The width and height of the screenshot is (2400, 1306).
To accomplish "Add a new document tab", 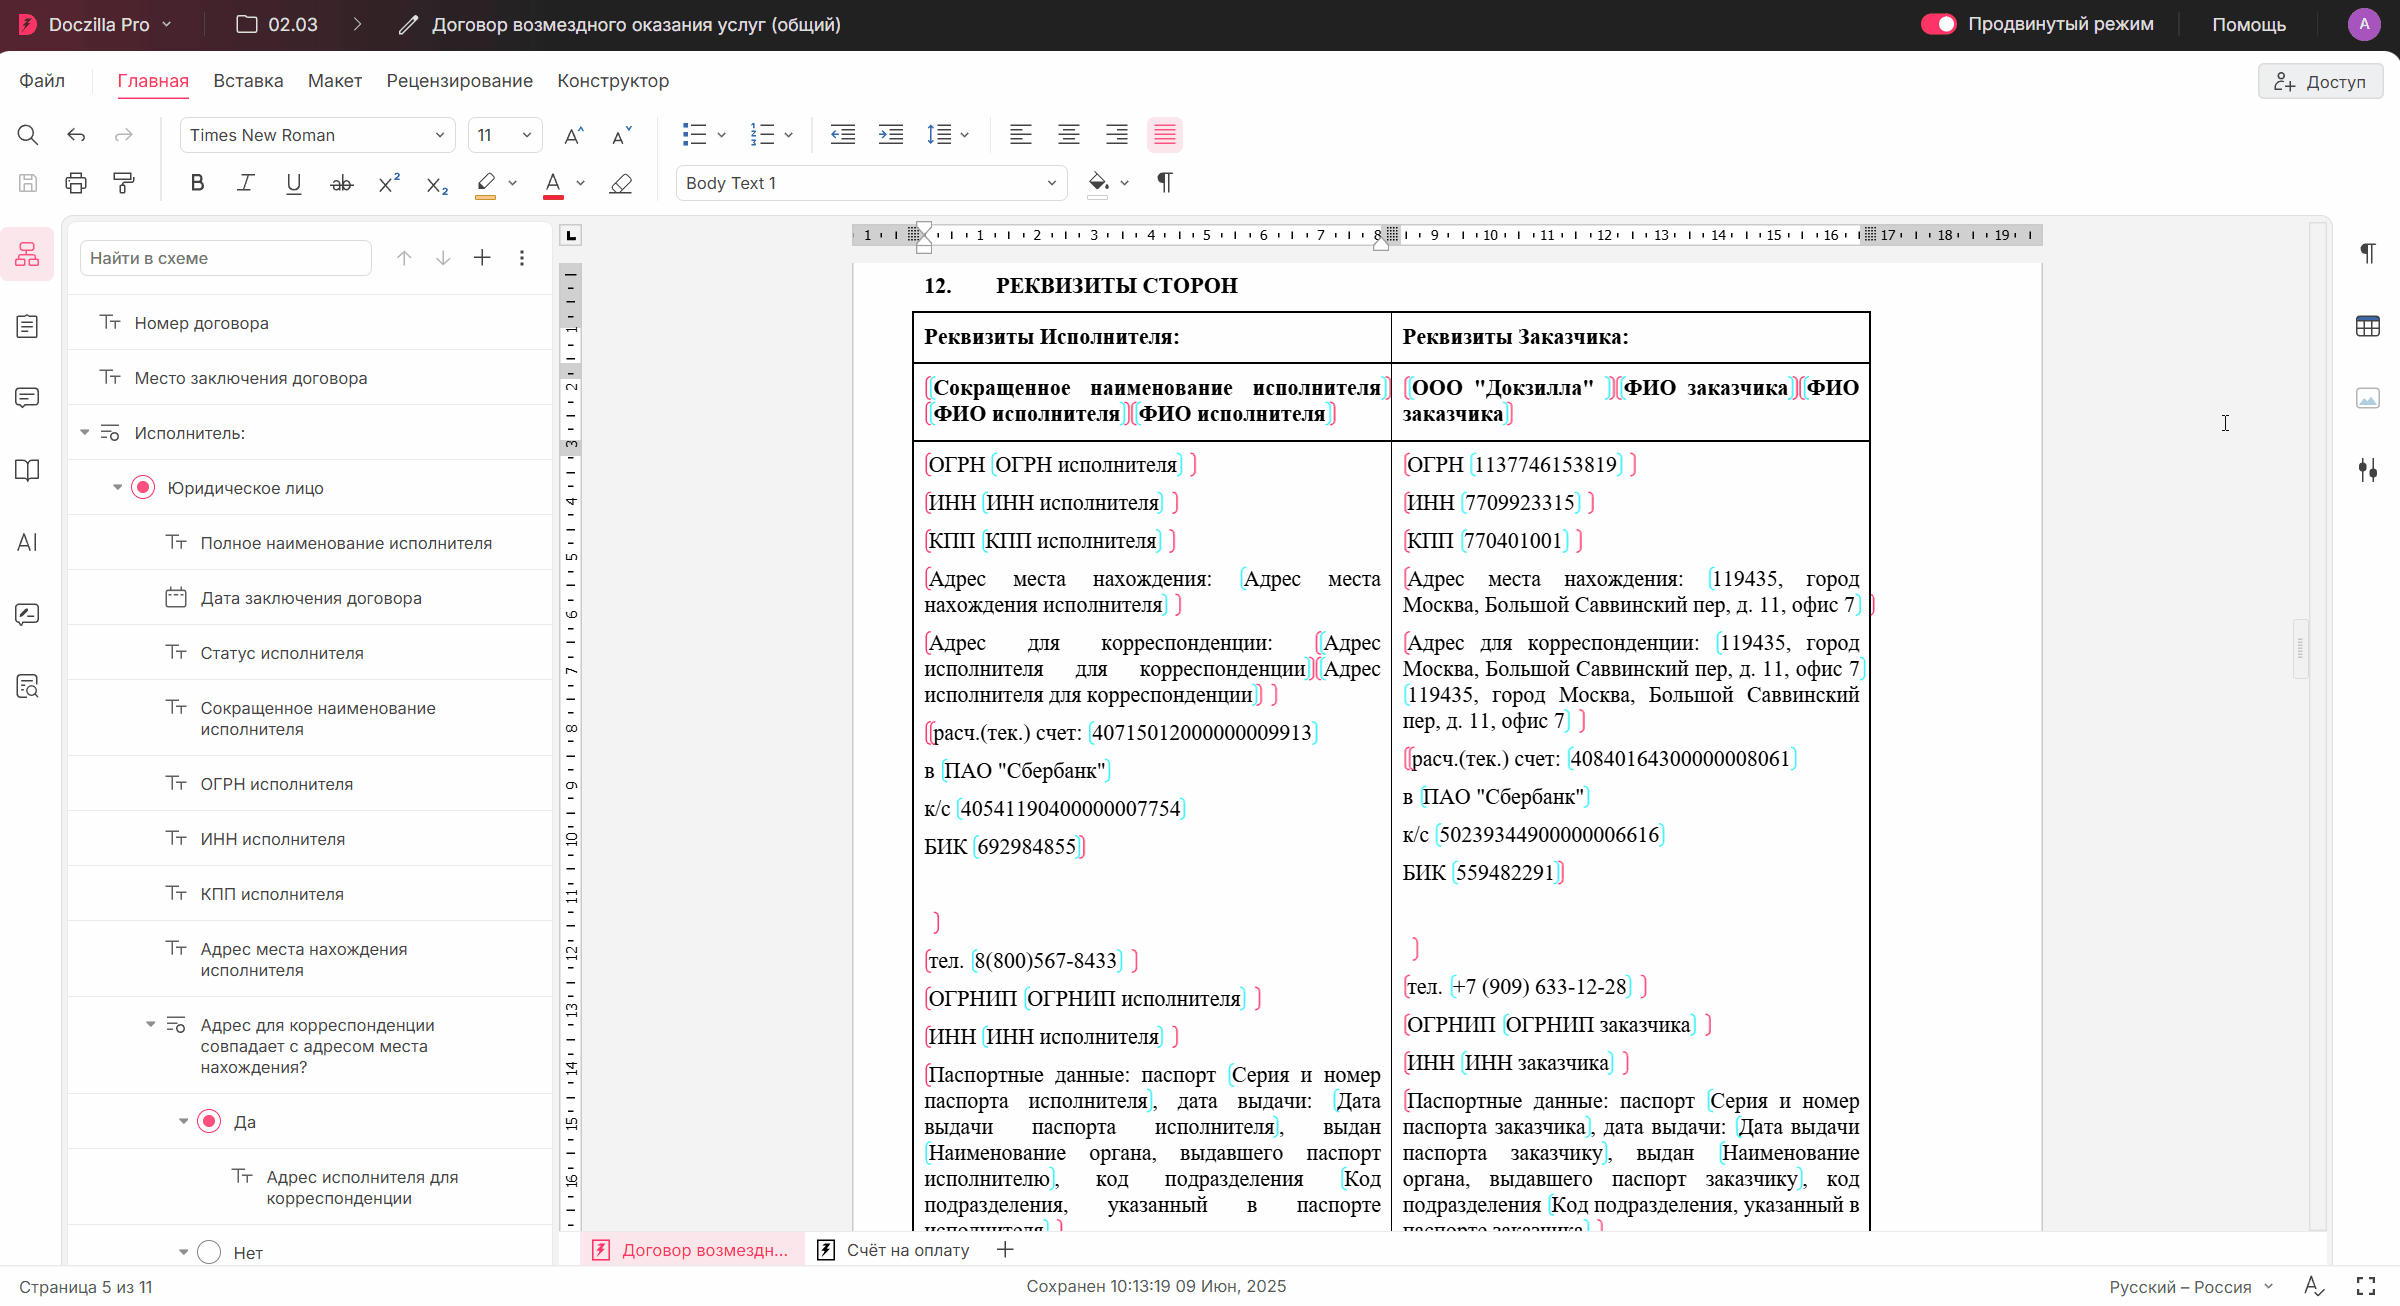I will pyautogui.click(x=1005, y=1250).
